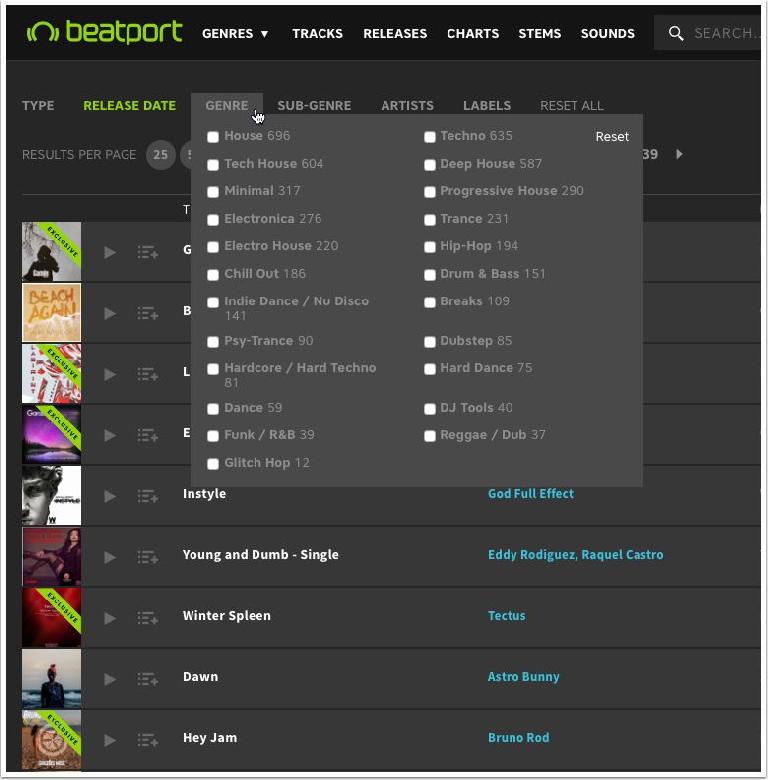
Task: Check the DJ Tools checkbox
Action: [430, 409]
